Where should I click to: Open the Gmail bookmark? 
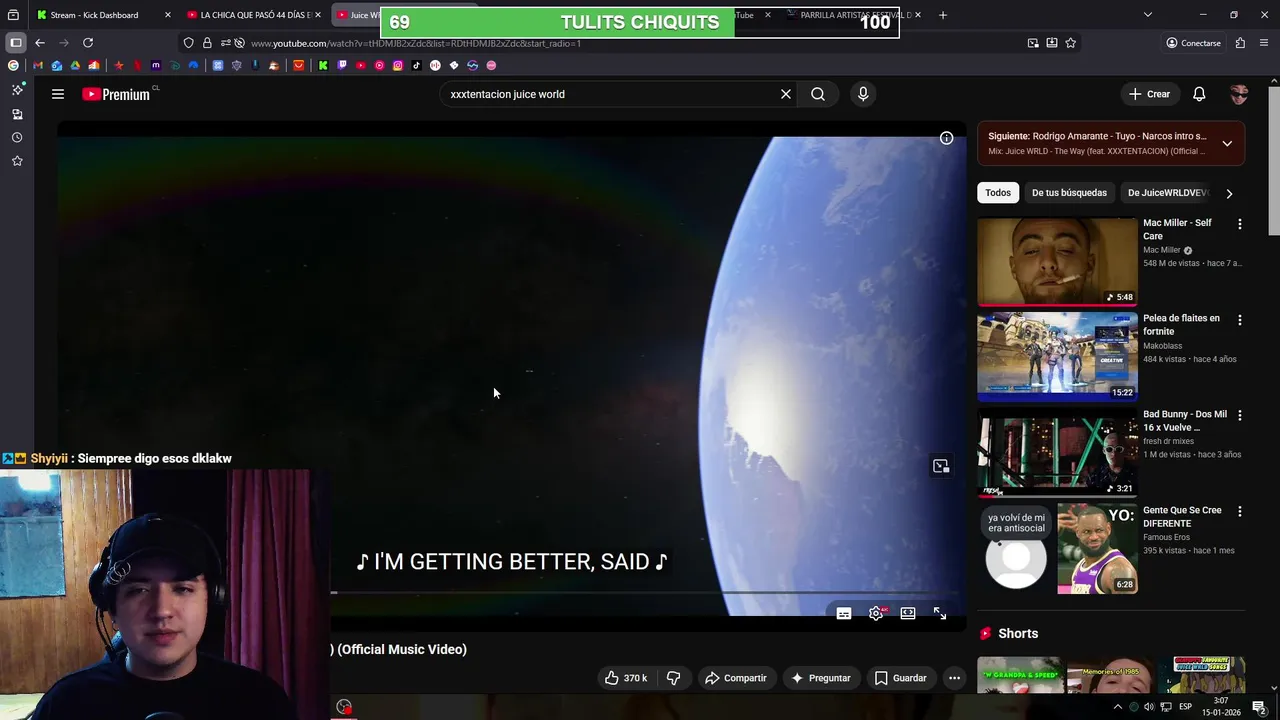38,65
